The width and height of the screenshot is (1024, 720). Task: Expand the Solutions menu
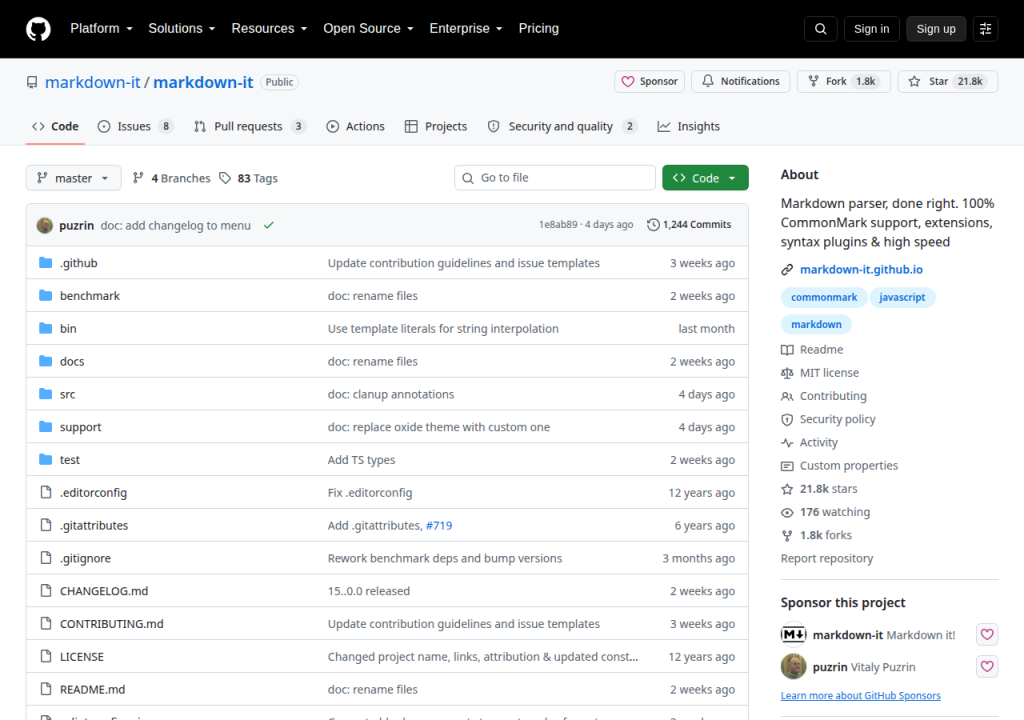click(182, 29)
